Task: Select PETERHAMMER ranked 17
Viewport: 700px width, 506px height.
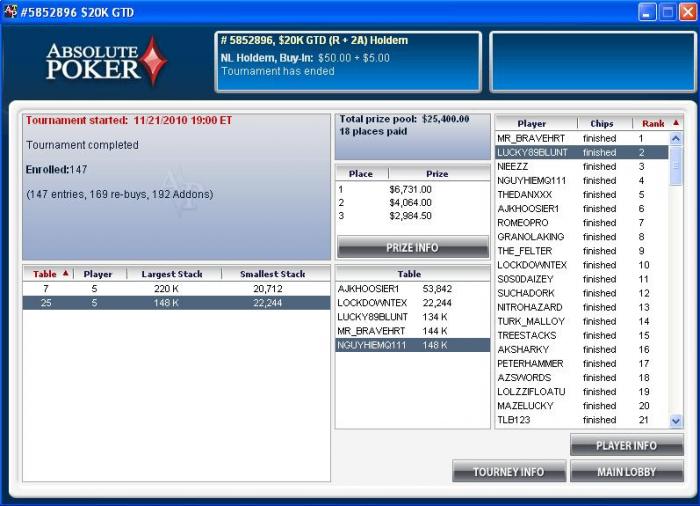Action: click(582, 364)
